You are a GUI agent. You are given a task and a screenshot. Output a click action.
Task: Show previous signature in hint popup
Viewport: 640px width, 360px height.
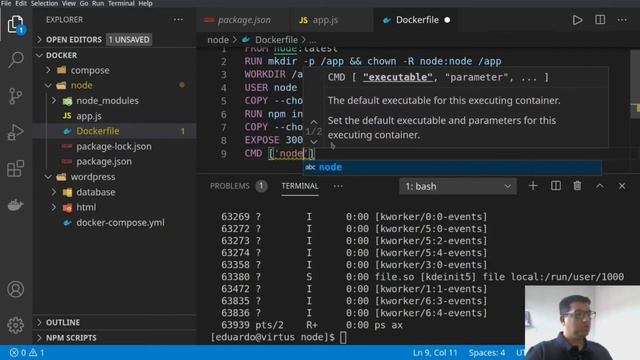313,122
